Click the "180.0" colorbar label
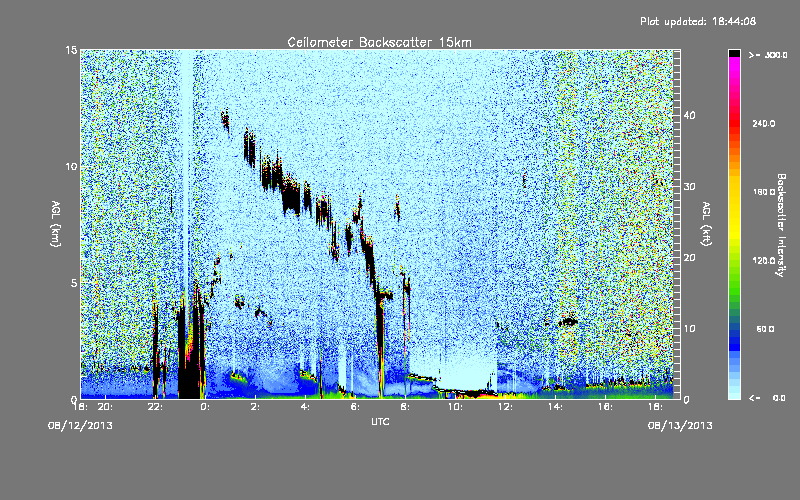The height and width of the screenshot is (500, 800). pyautogui.click(x=764, y=192)
